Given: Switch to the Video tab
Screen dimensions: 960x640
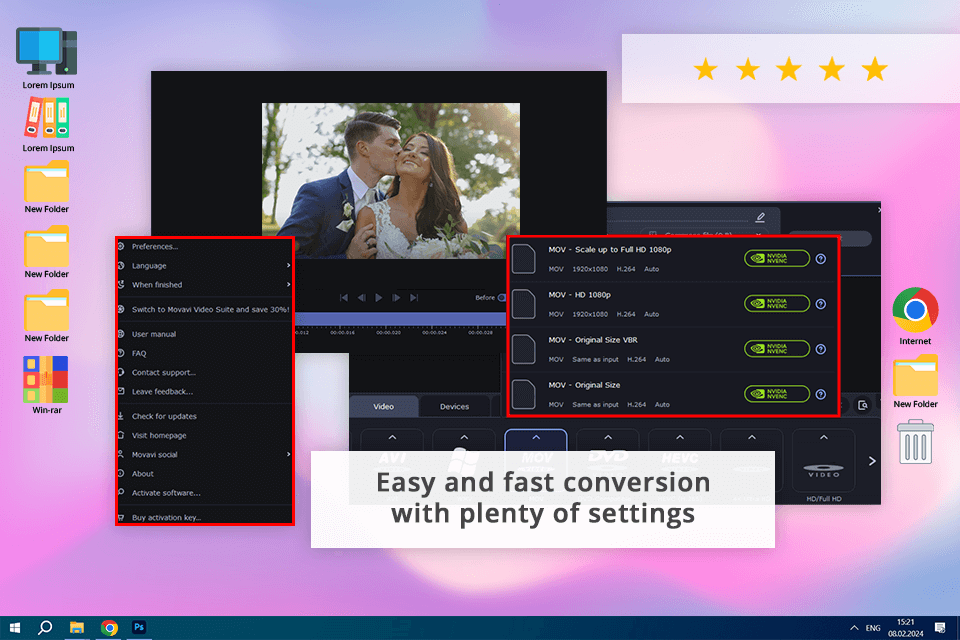Looking at the screenshot, I should coord(384,406).
